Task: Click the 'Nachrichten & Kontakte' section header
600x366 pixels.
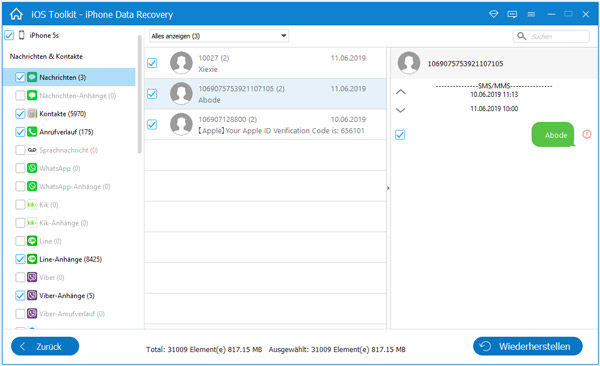Action: (x=46, y=56)
